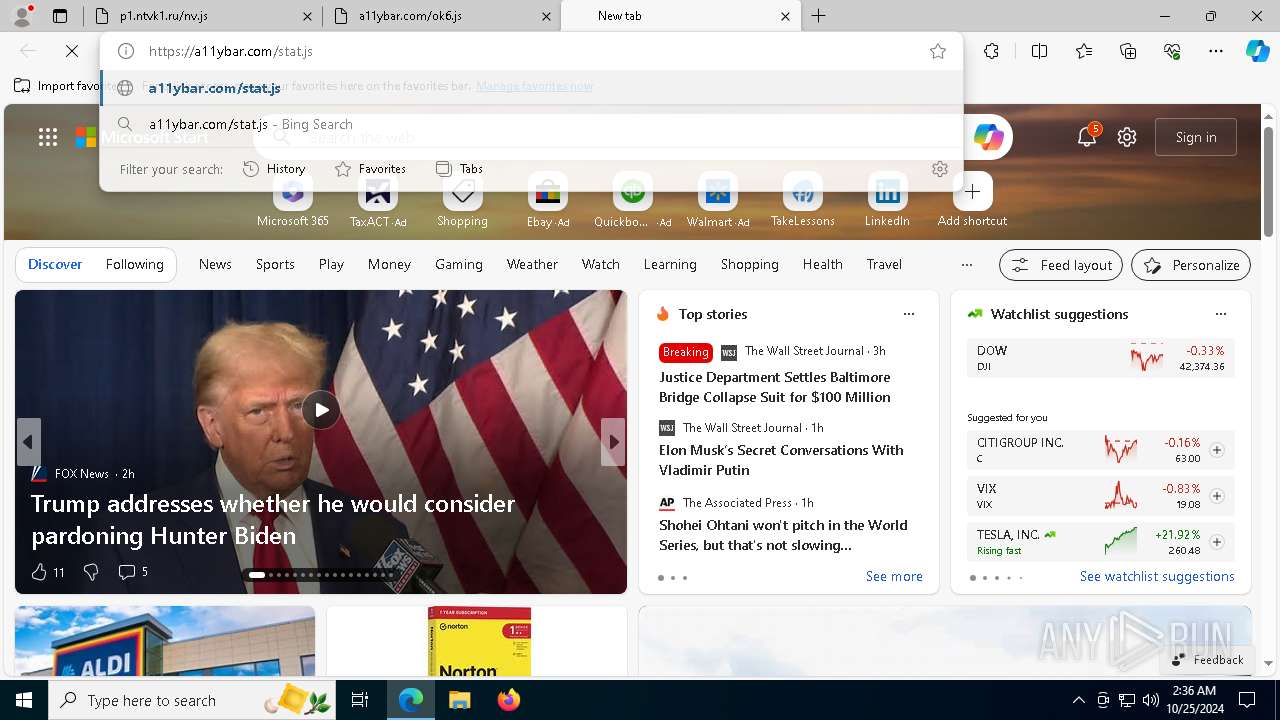Open Feed layout options
The width and height of the screenshot is (1280, 720).
click(1062, 265)
